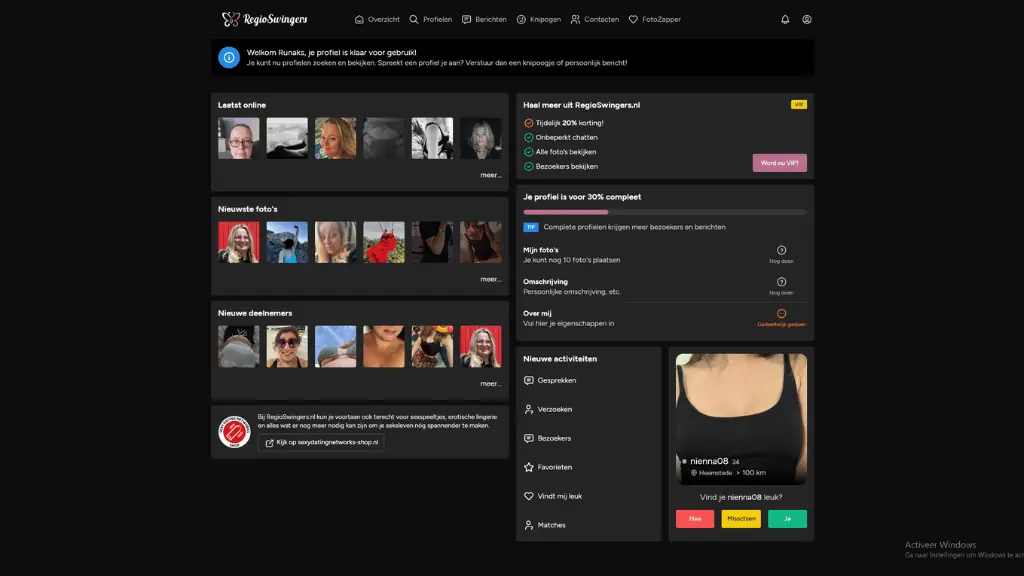This screenshot has width=1024, height=576.
Task: Open Gesprekken in Nieuwe activiteiten
Action: pos(555,380)
